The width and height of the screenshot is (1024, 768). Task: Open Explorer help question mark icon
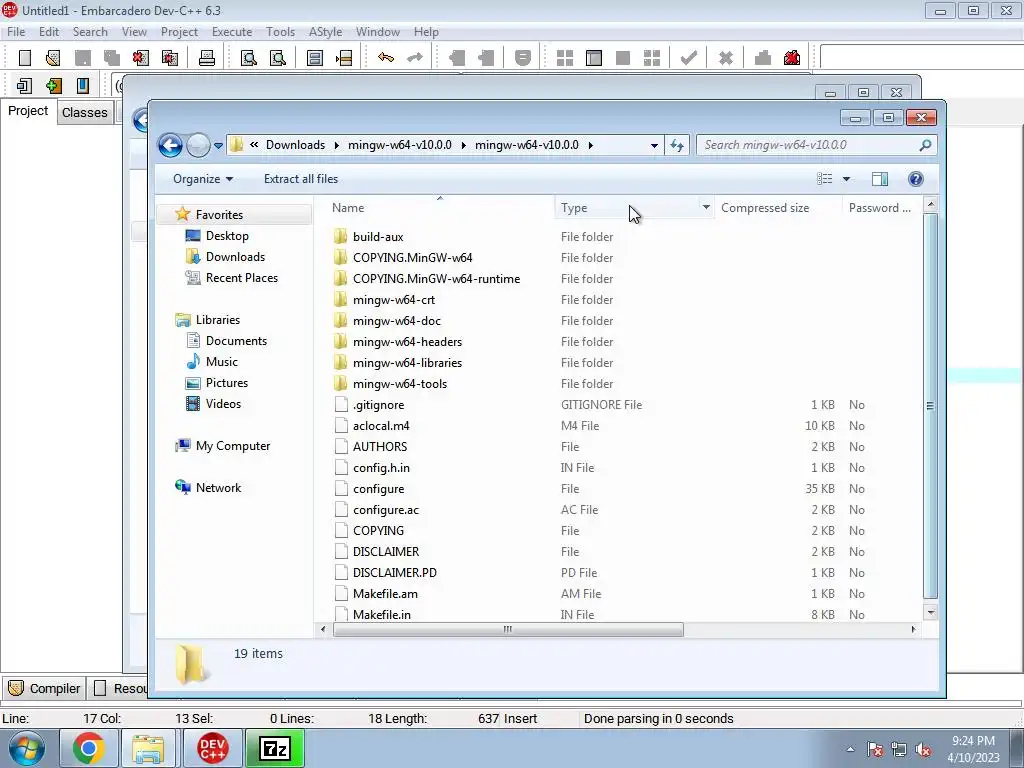(916, 179)
